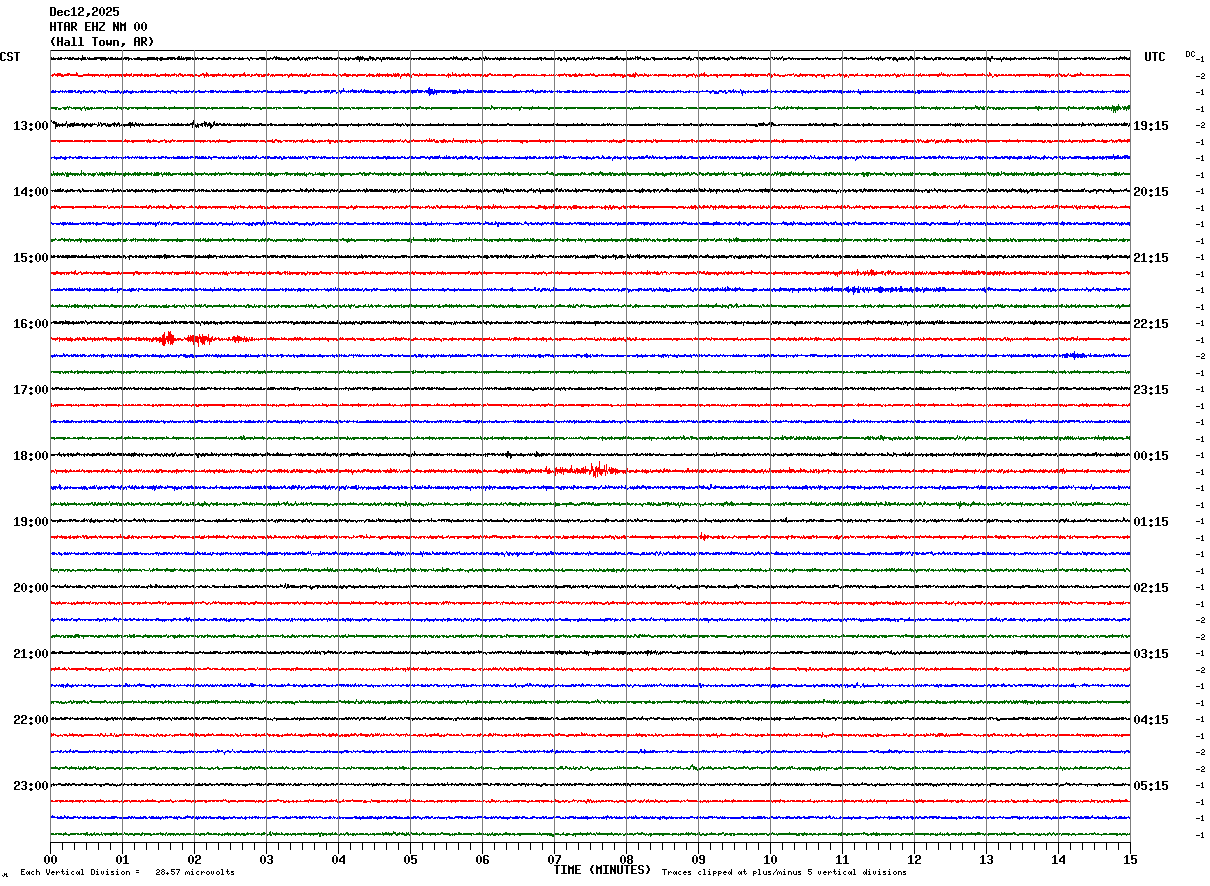Click minute 01 on the time axis
The image size is (1210, 886).
coord(122,859)
